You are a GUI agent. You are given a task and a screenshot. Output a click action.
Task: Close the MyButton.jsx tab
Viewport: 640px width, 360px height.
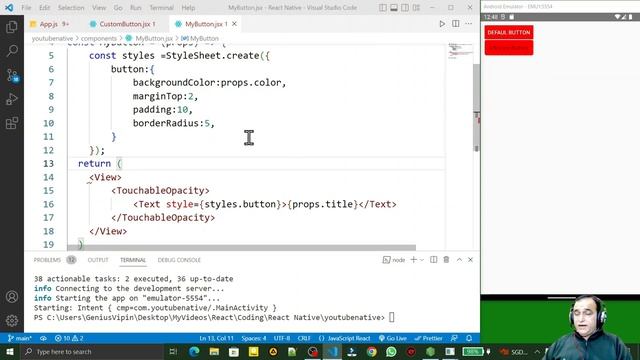tap(234, 24)
